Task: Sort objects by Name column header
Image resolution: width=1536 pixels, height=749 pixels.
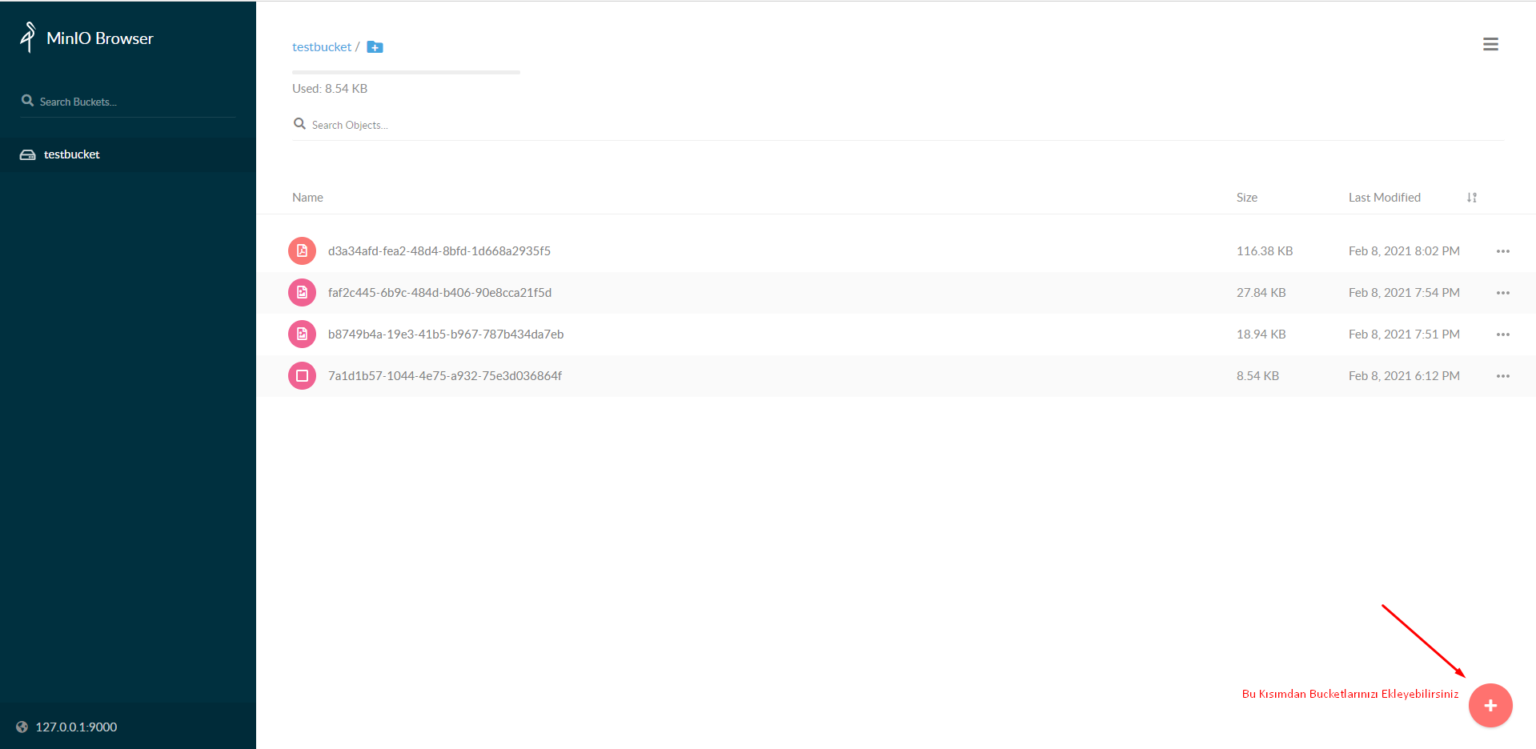Action: 308,198
